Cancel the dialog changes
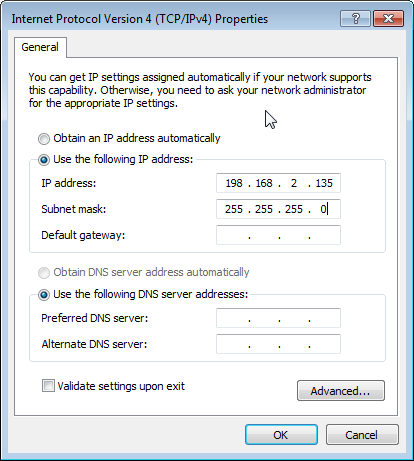Image resolution: width=414 pixels, height=461 pixels. click(x=362, y=435)
